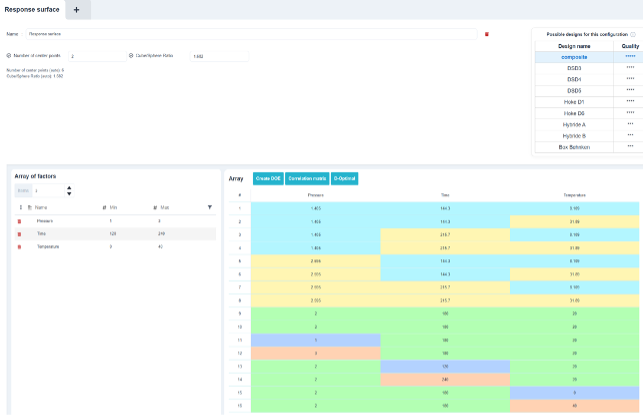Click the D-Optimal button
This screenshot has width=644, height=416.
[x=345, y=179]
